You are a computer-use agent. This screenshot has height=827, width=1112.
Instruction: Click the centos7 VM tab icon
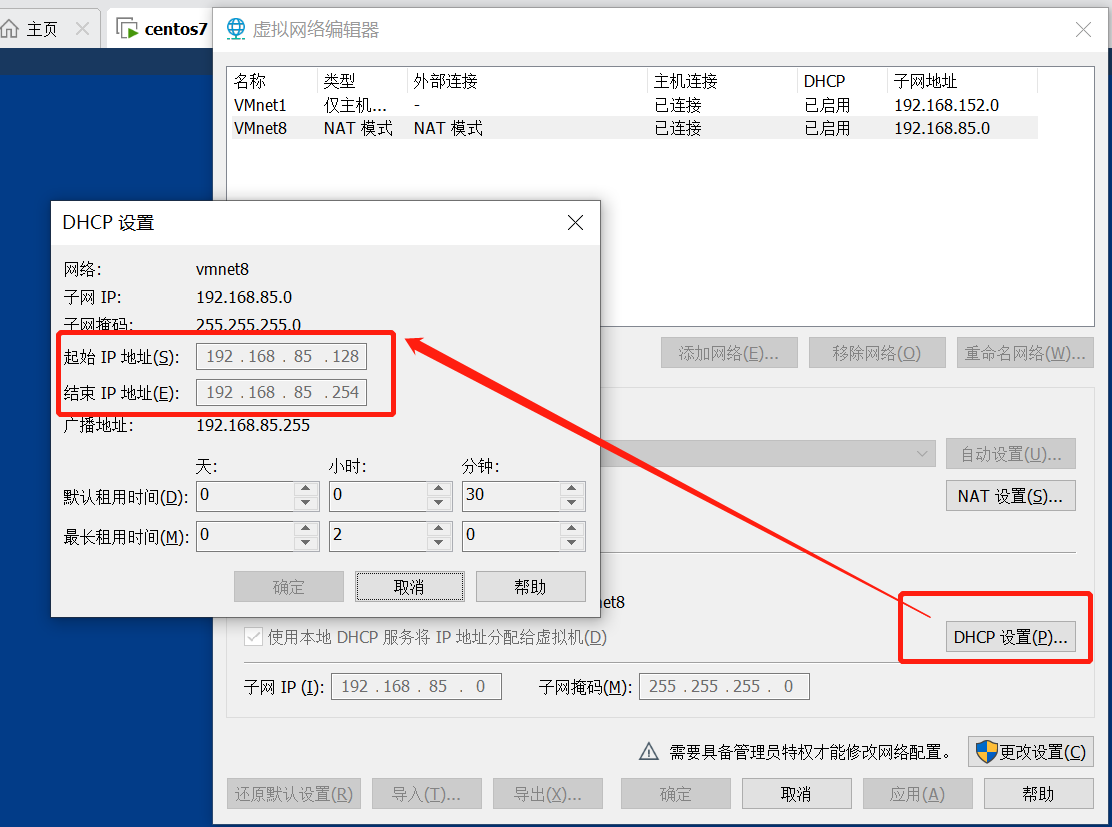(126, 28)
